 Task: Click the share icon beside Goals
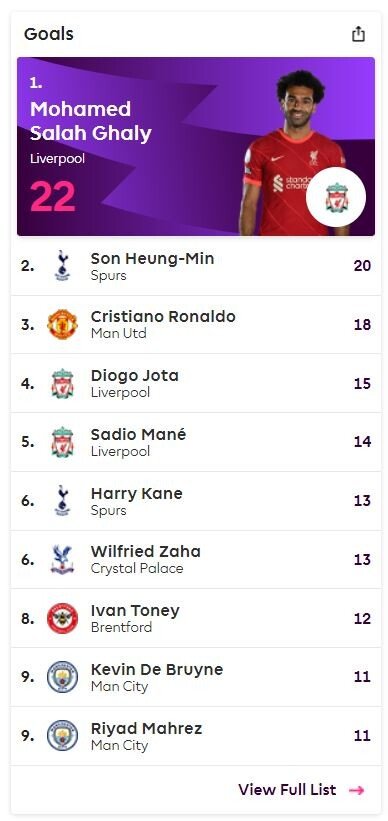tap(358, 34)
